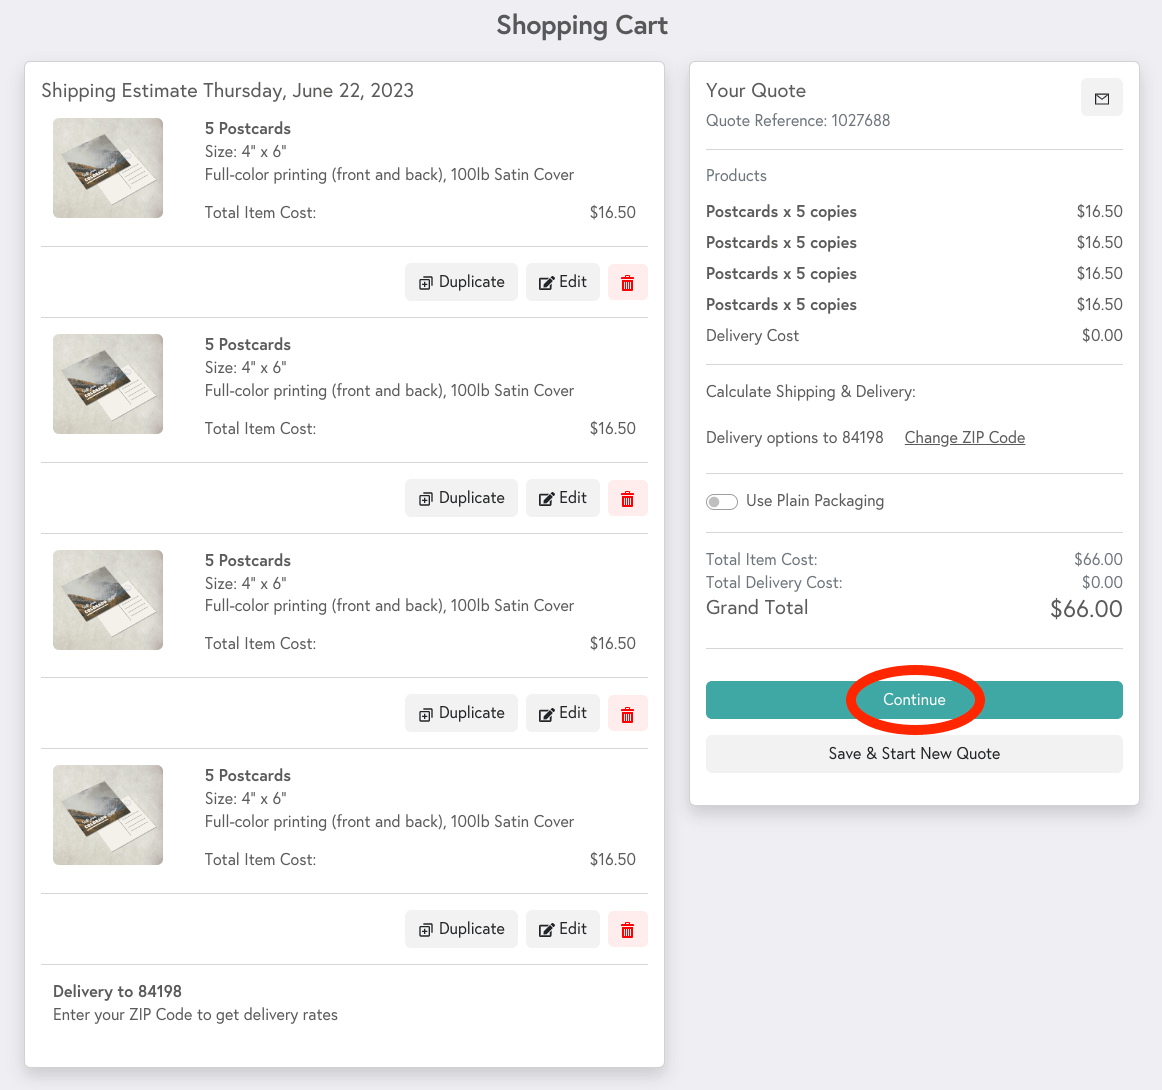1162x1090 pixels.
Task: Click the trash icon on the first postcard item
Action: click(628, 282)
